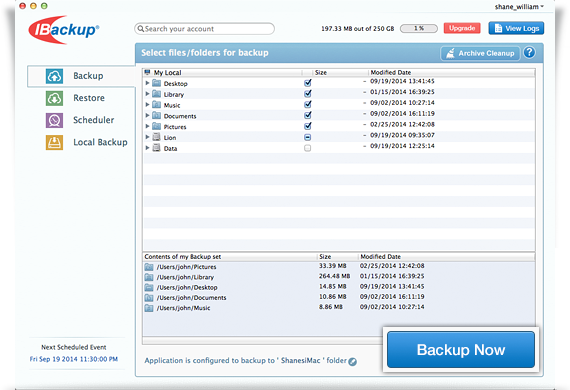Click the 197.33 MB out of 250 GB text
This screenshot has width=570, height=390.
357,29
